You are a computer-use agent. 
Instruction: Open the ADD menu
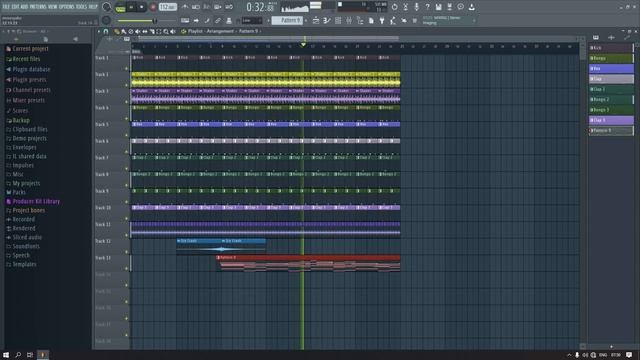(24, 7)
